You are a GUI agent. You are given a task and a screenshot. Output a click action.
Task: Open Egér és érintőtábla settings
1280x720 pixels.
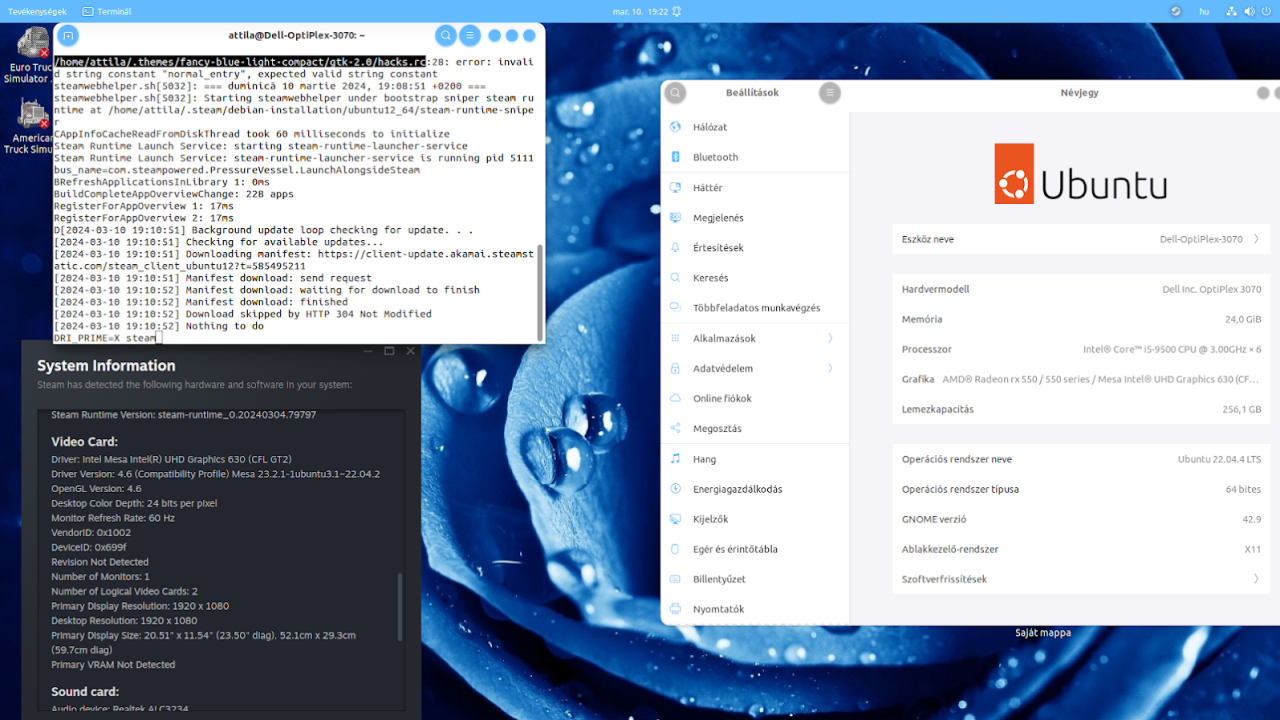click(x=755, y=549)
